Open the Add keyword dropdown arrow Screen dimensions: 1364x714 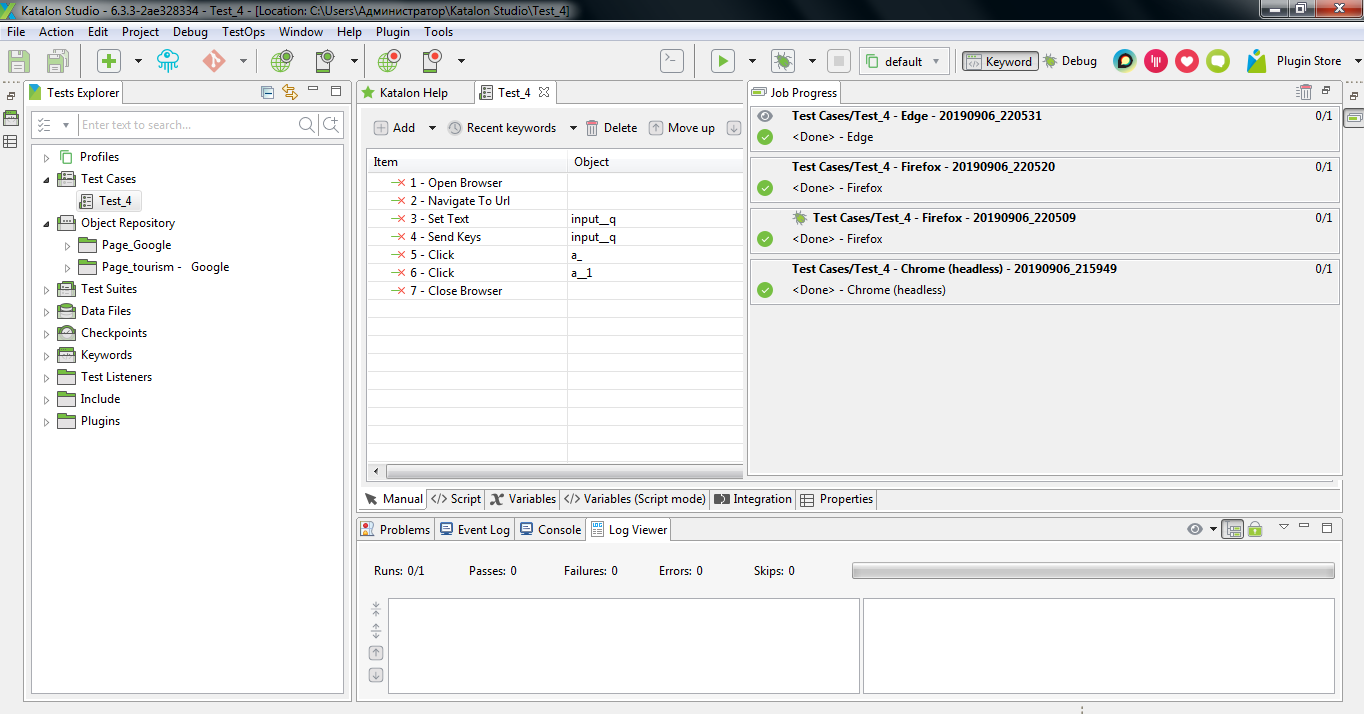tap(433, 128)
